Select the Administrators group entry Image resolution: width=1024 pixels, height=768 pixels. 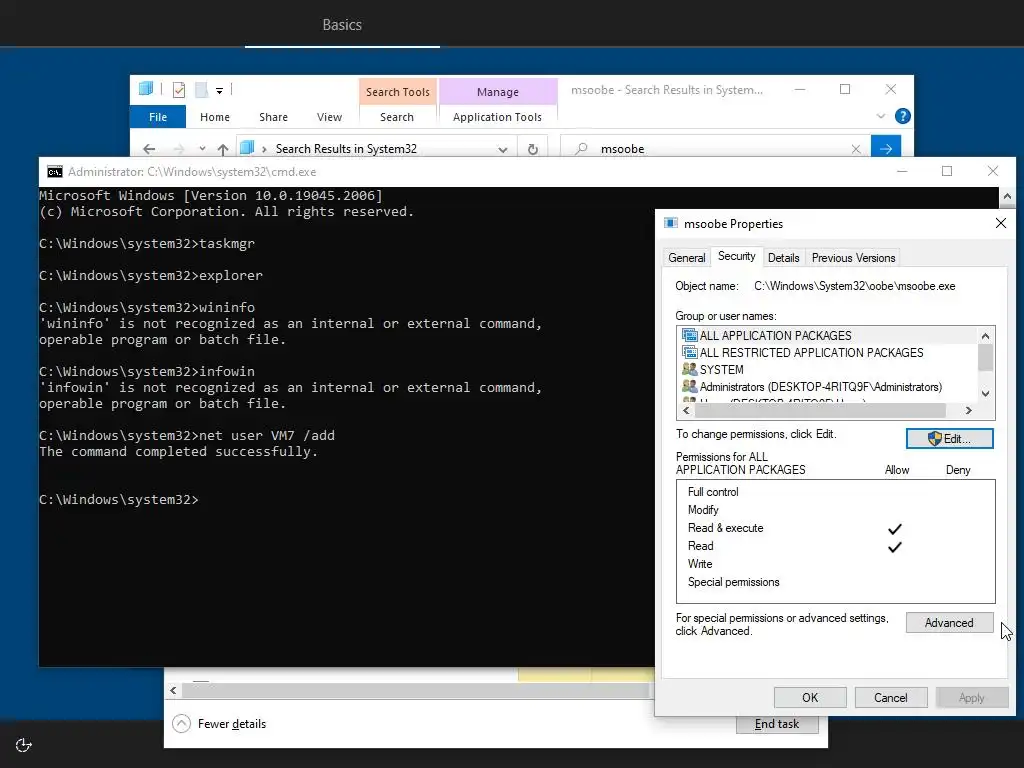pyautogui.click(x=829, y=387)
